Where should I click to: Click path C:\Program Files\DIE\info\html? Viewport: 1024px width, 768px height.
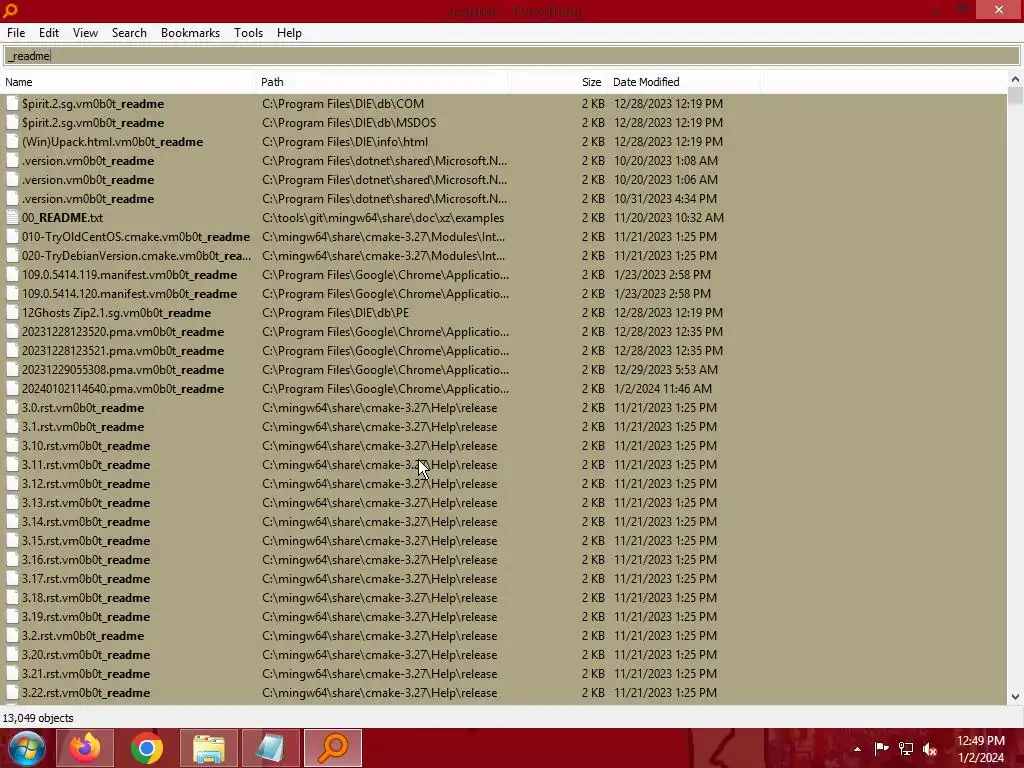coord(345,142)
